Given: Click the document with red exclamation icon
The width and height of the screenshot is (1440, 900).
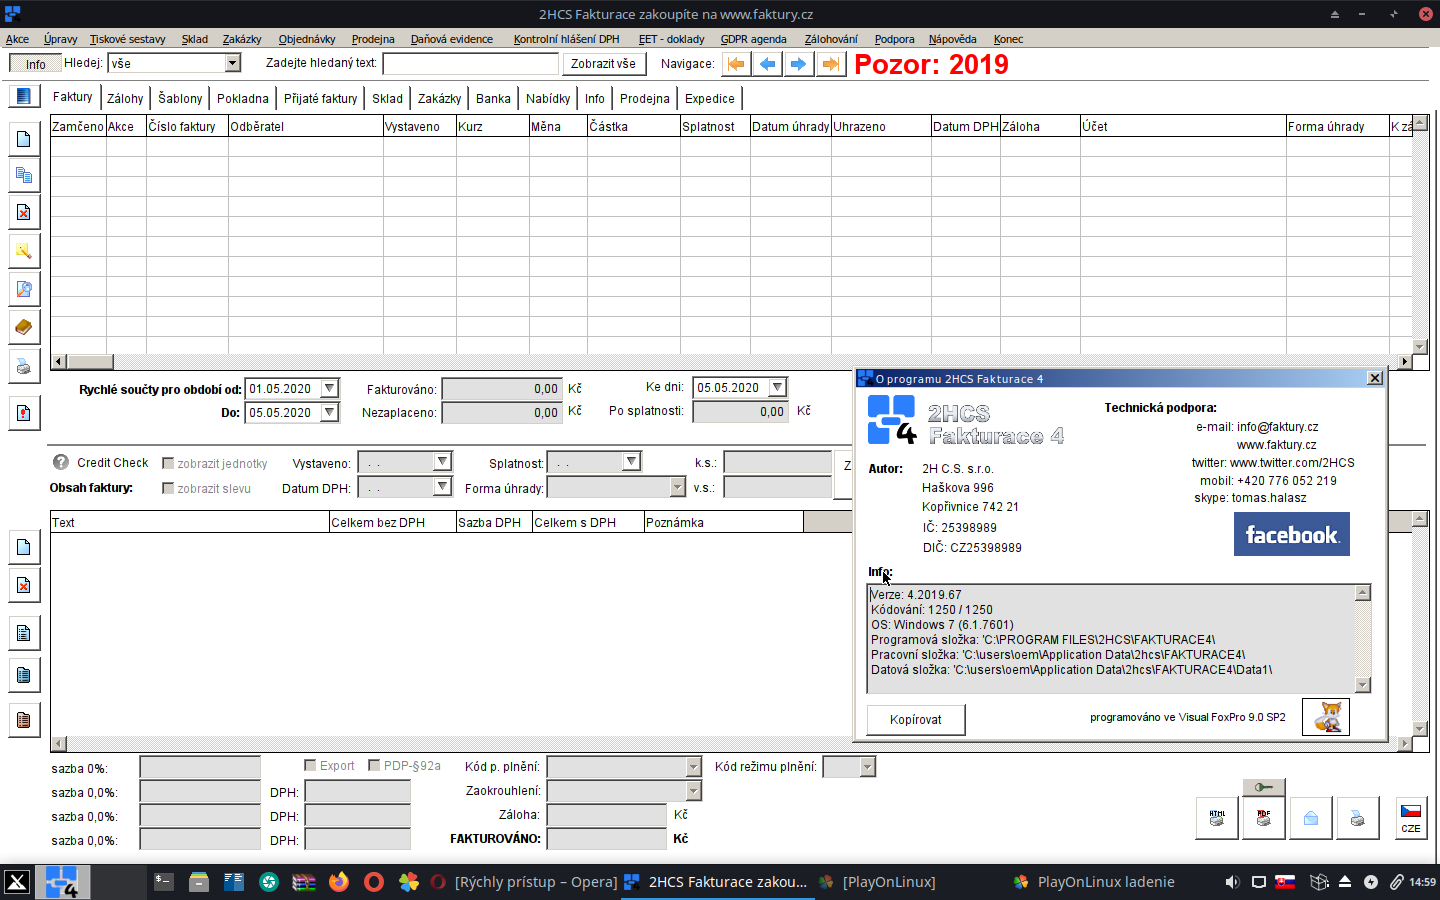Looking at the screenshot, I should (x=24, y=413).
